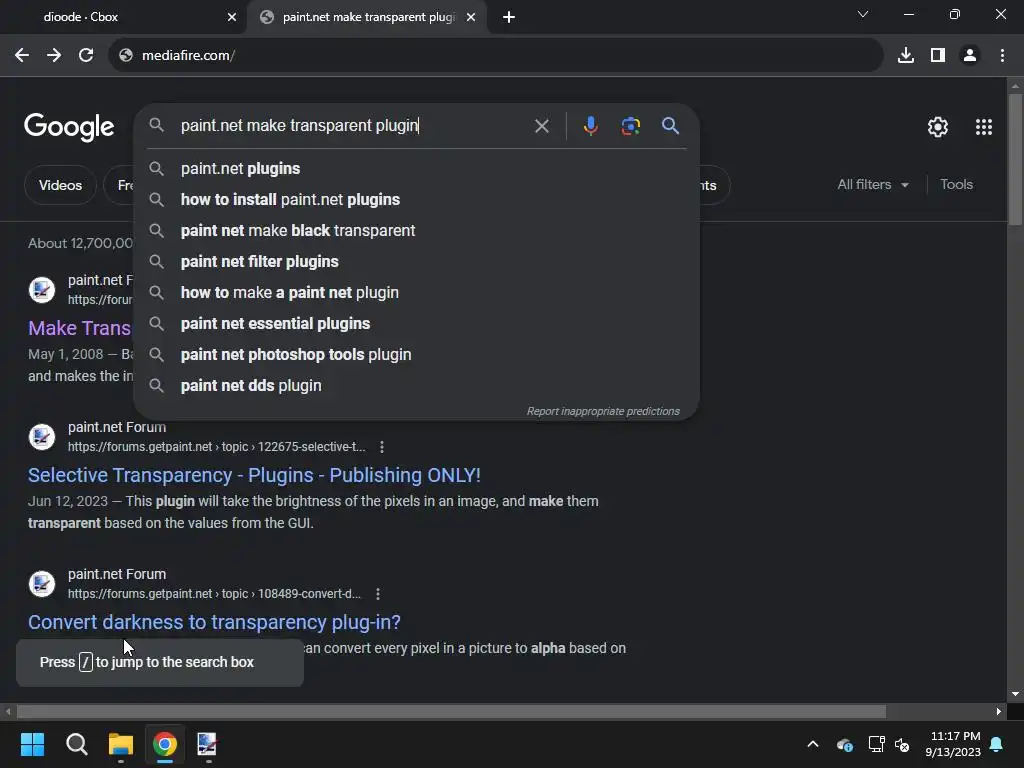Expand the All filters dropdown
Viewport: 1024px width, 768px height.
tap(873, 185)
